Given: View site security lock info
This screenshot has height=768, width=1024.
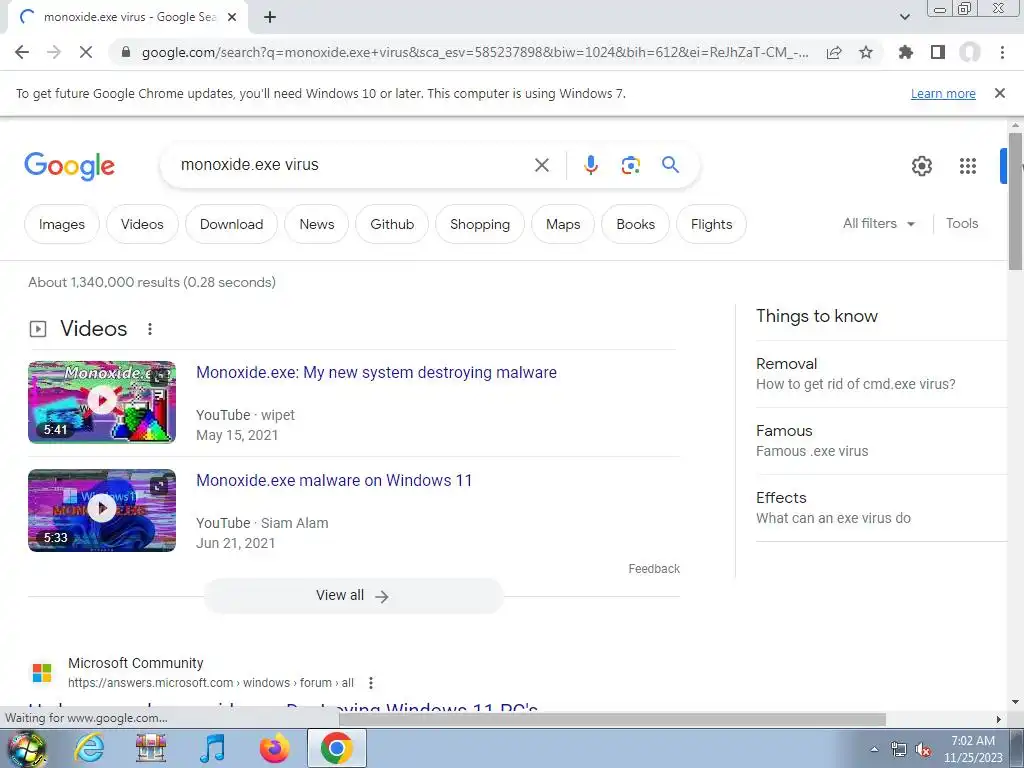Looking at the screenshot, I should tap(126, 52).
